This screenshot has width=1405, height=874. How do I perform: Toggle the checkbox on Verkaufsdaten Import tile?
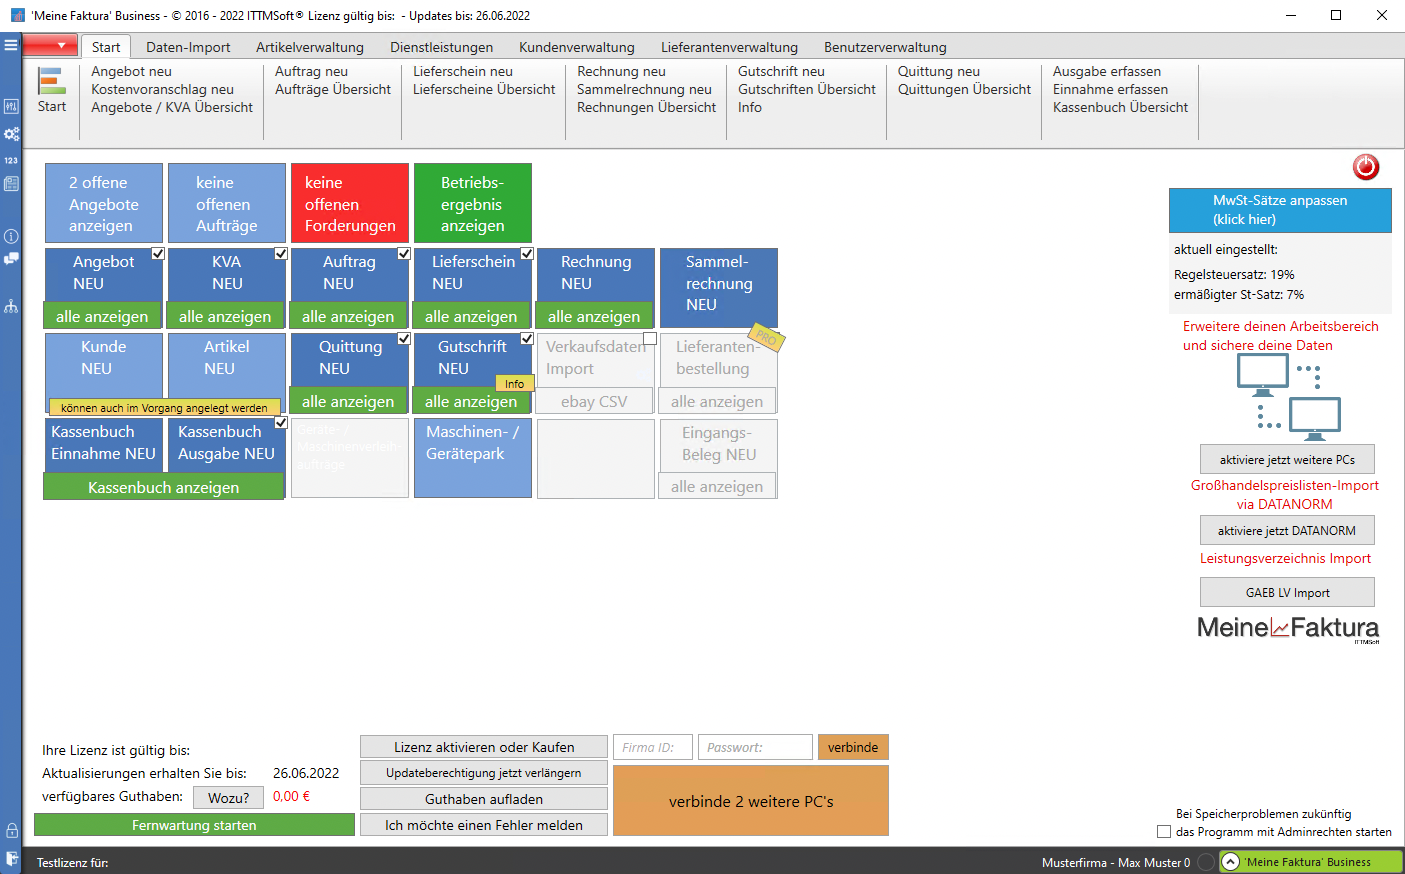[x=650, y=339]
